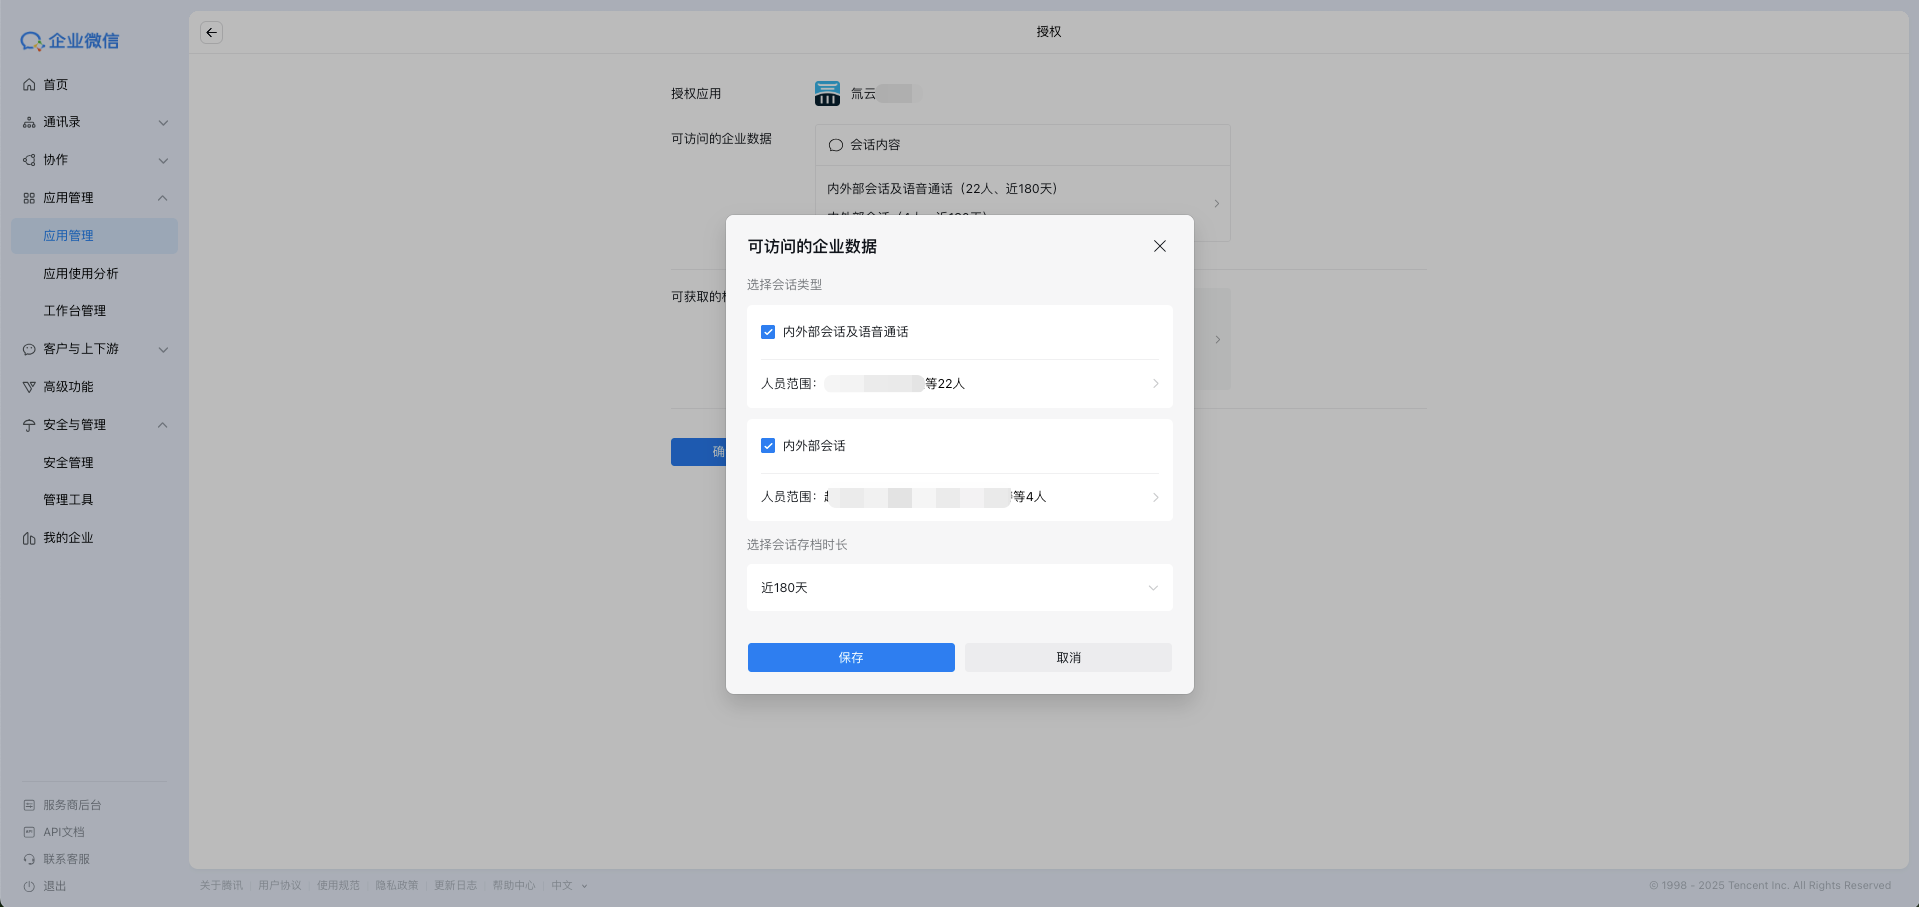Toggle the 内外部会话 checkbox
This screenshot has width=1919, height=907.
pos(768,446)
